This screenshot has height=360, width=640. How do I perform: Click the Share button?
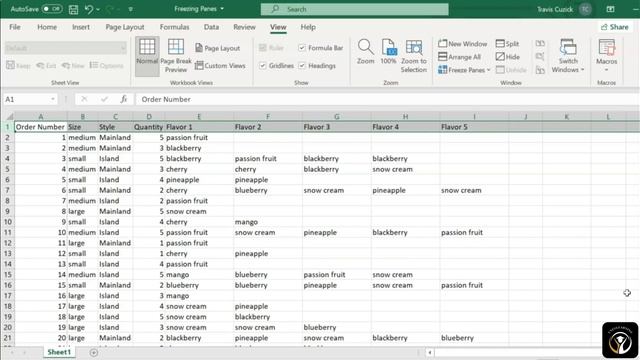614,27
